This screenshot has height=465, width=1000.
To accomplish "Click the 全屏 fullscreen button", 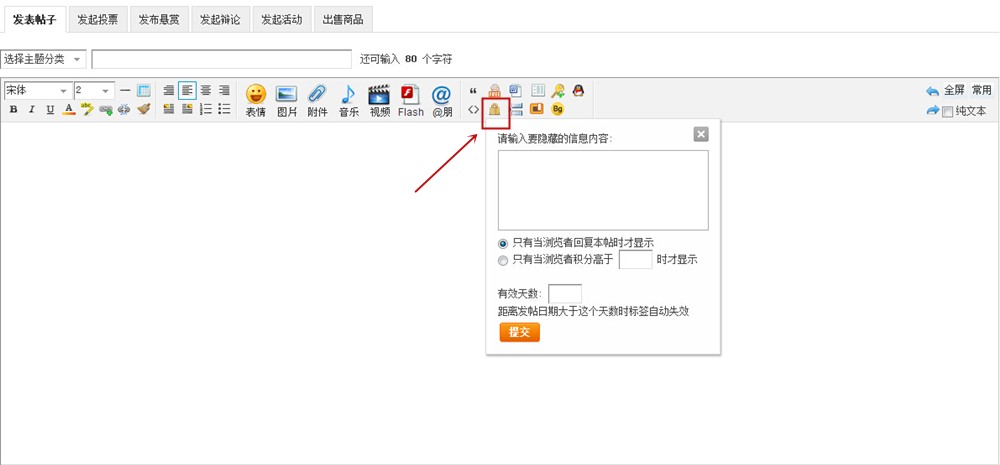I will pyautogui.click(x=954, y=91).
